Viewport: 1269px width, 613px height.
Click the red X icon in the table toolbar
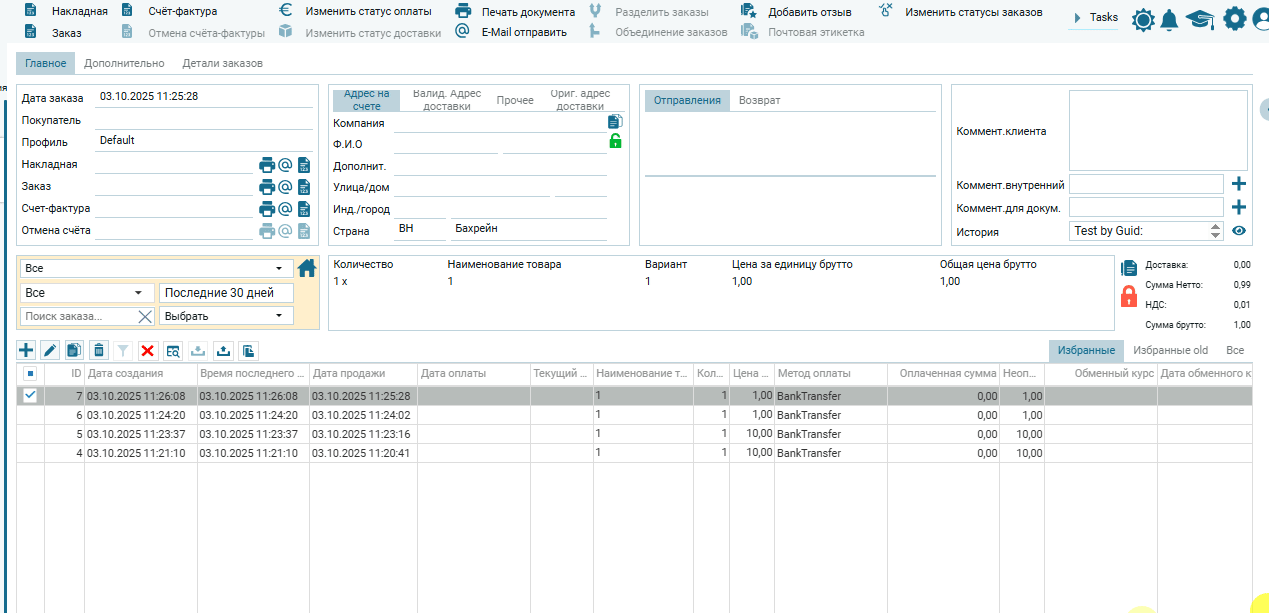[148, 350]
